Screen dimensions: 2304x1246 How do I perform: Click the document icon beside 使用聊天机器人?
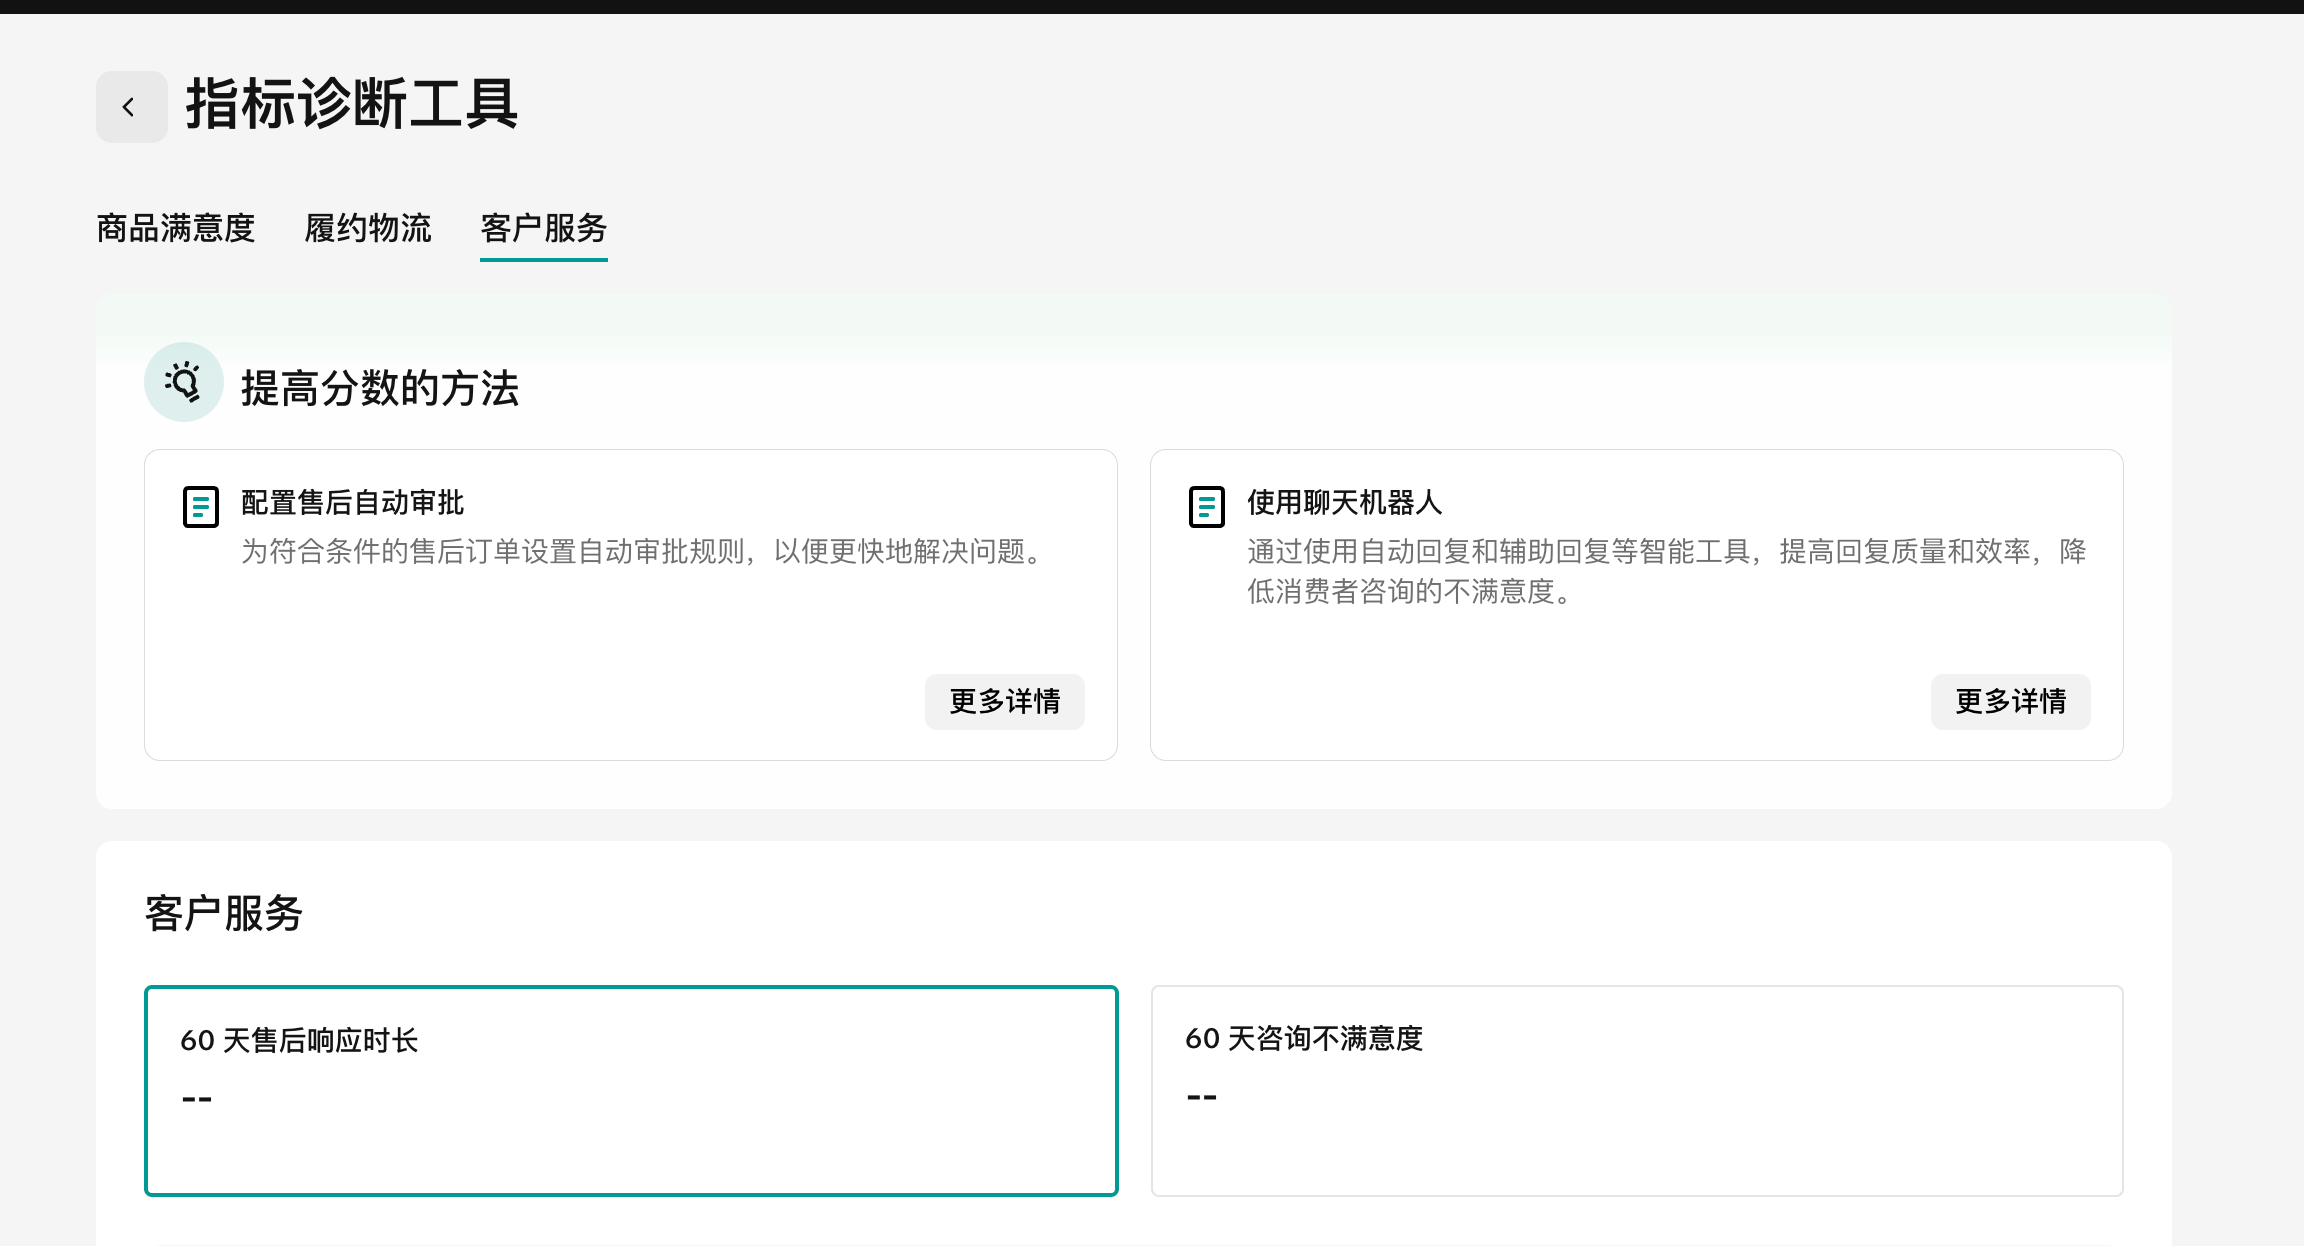[1206, 506]
